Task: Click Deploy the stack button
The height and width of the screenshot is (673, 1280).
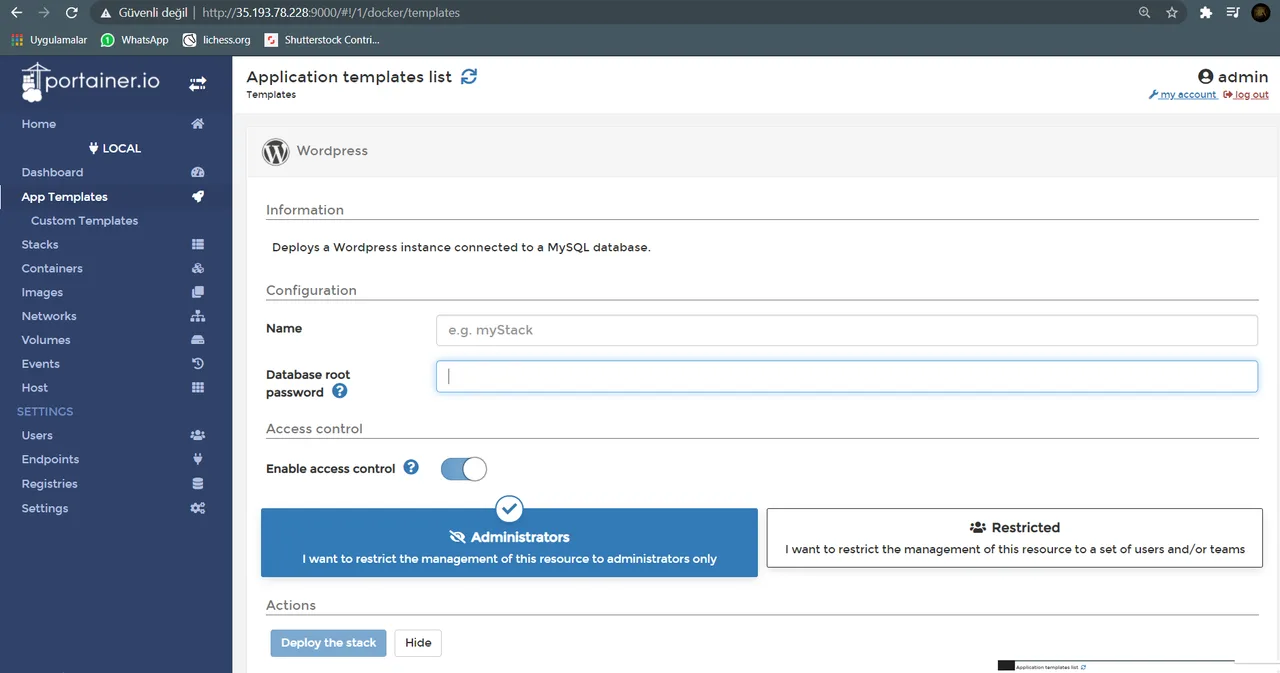Action: tap(328, 643)
